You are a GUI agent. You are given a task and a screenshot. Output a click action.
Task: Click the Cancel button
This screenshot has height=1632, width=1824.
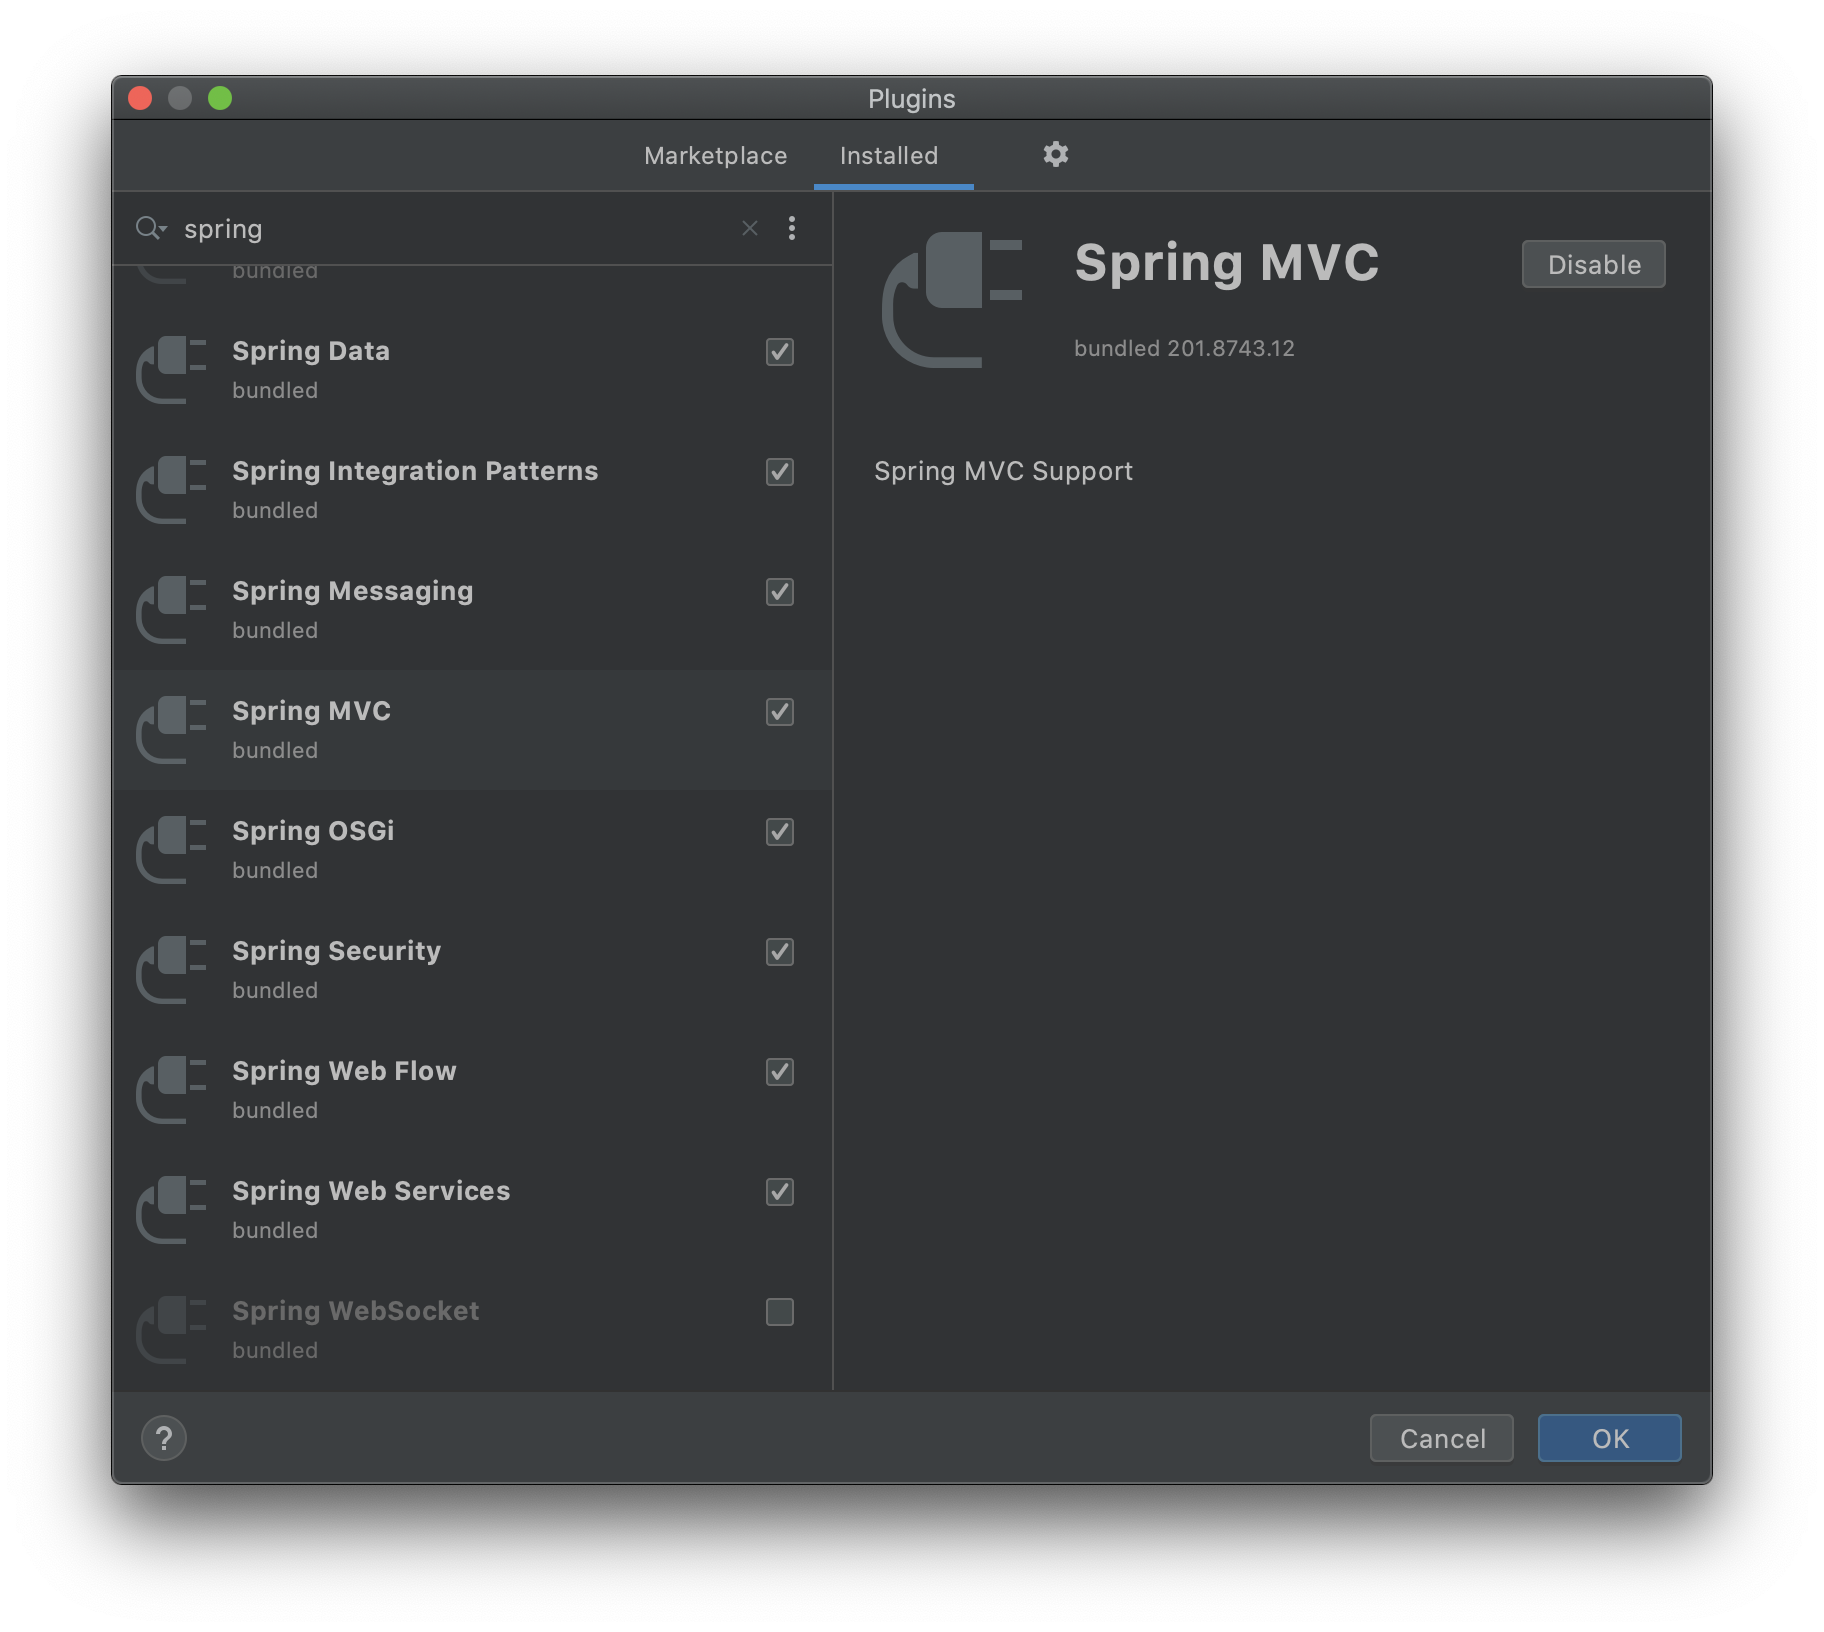(x=1442, y=1438)
